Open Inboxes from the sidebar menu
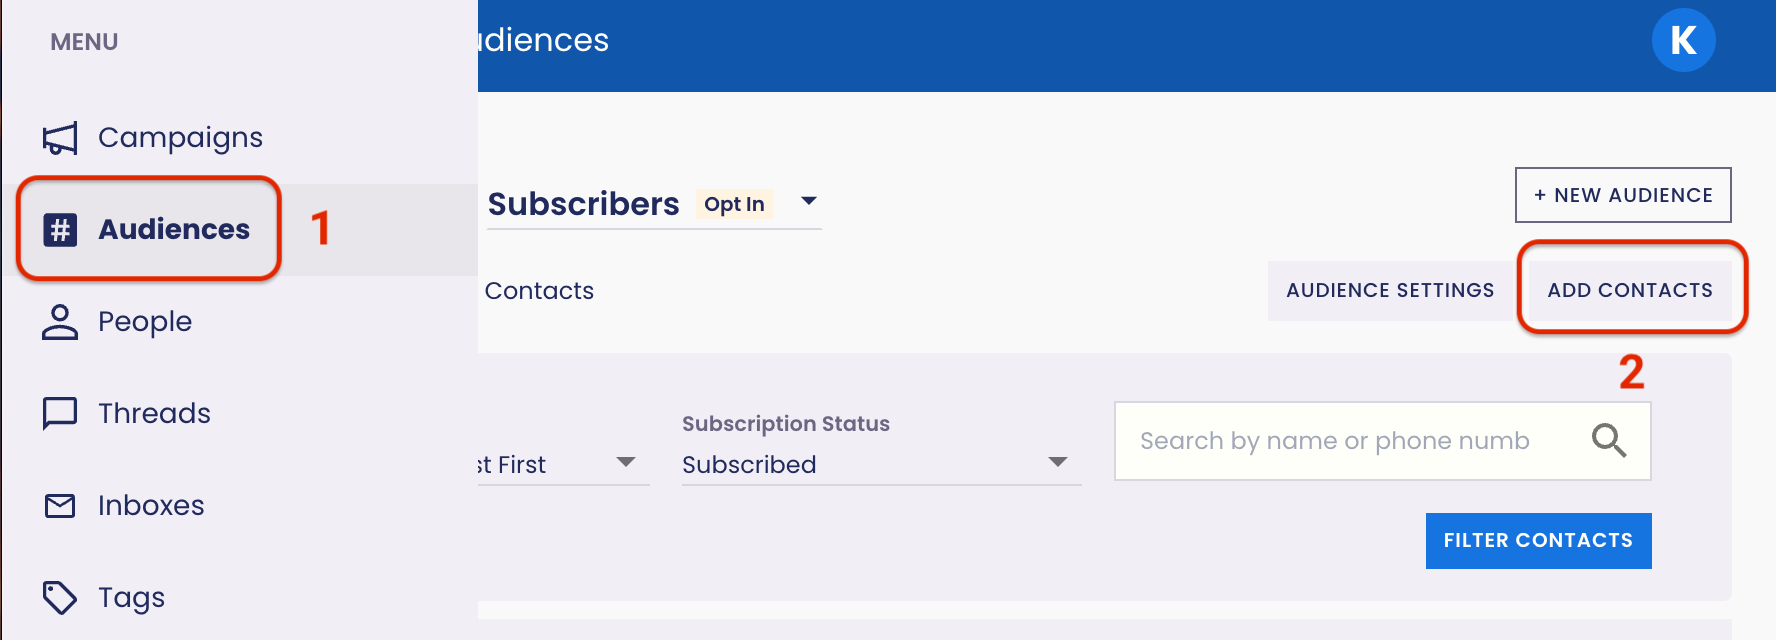Image resolution: width=1776 pixels, height=640 pixels. click(x=151, y=506)
